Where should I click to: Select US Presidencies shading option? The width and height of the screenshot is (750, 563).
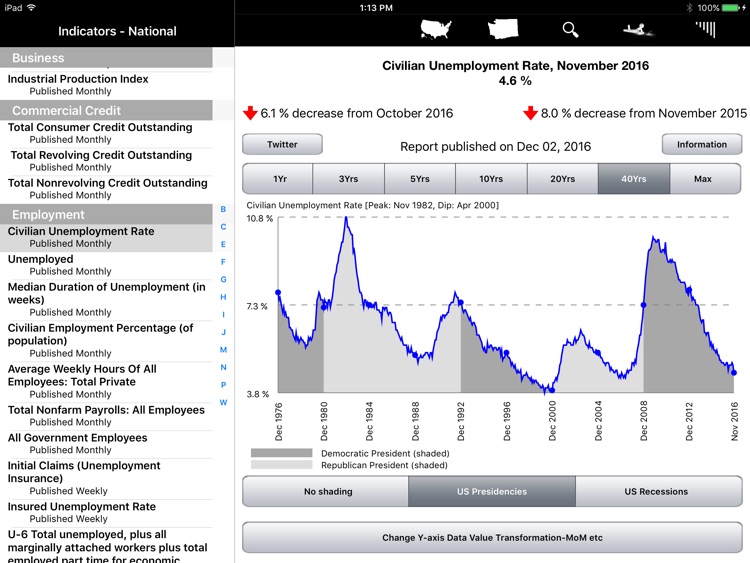click(491, 492)
